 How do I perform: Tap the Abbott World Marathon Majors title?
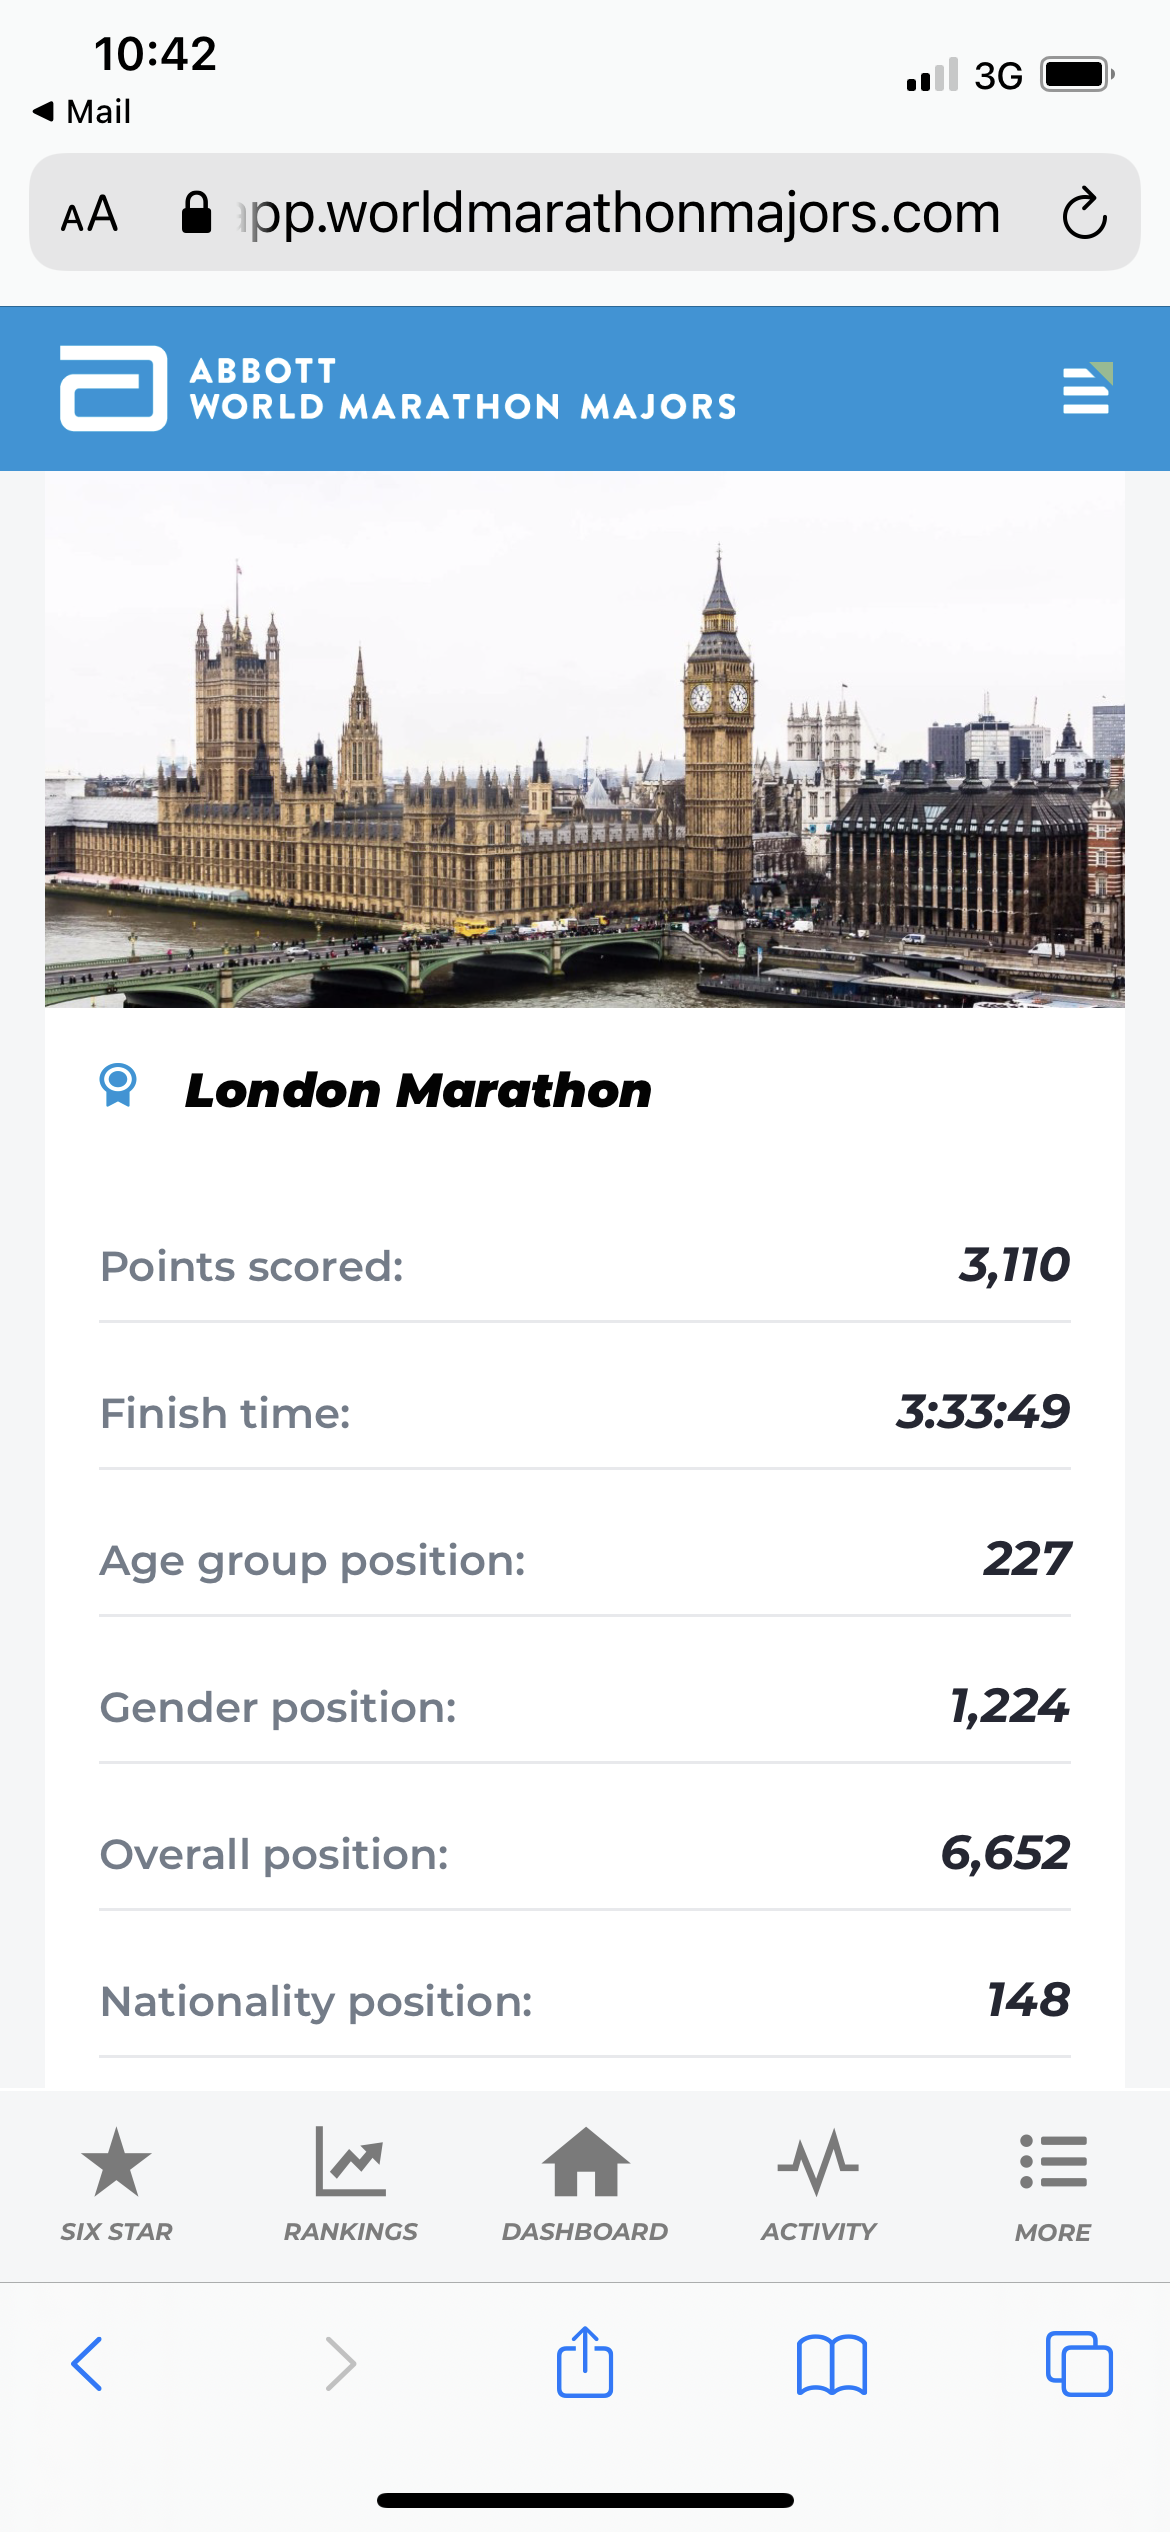pos(463,388)
